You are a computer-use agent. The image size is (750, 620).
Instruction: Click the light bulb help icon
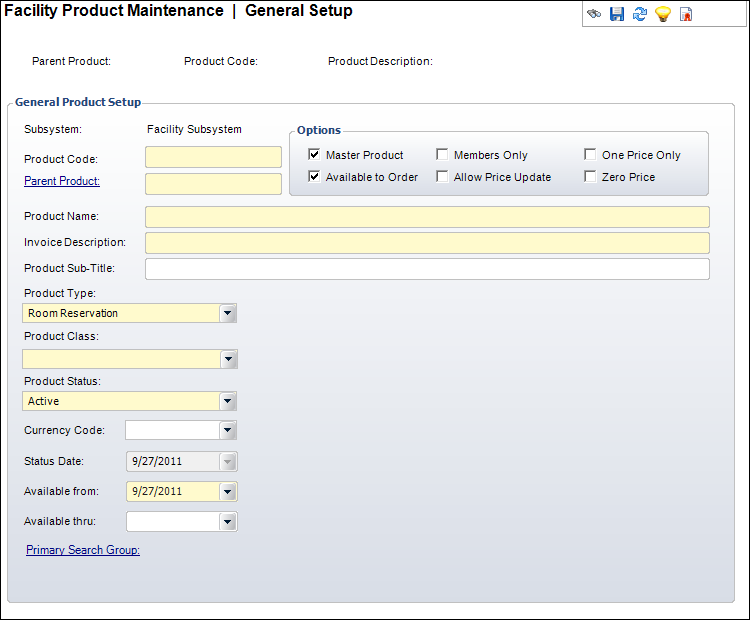coord(662,15)
